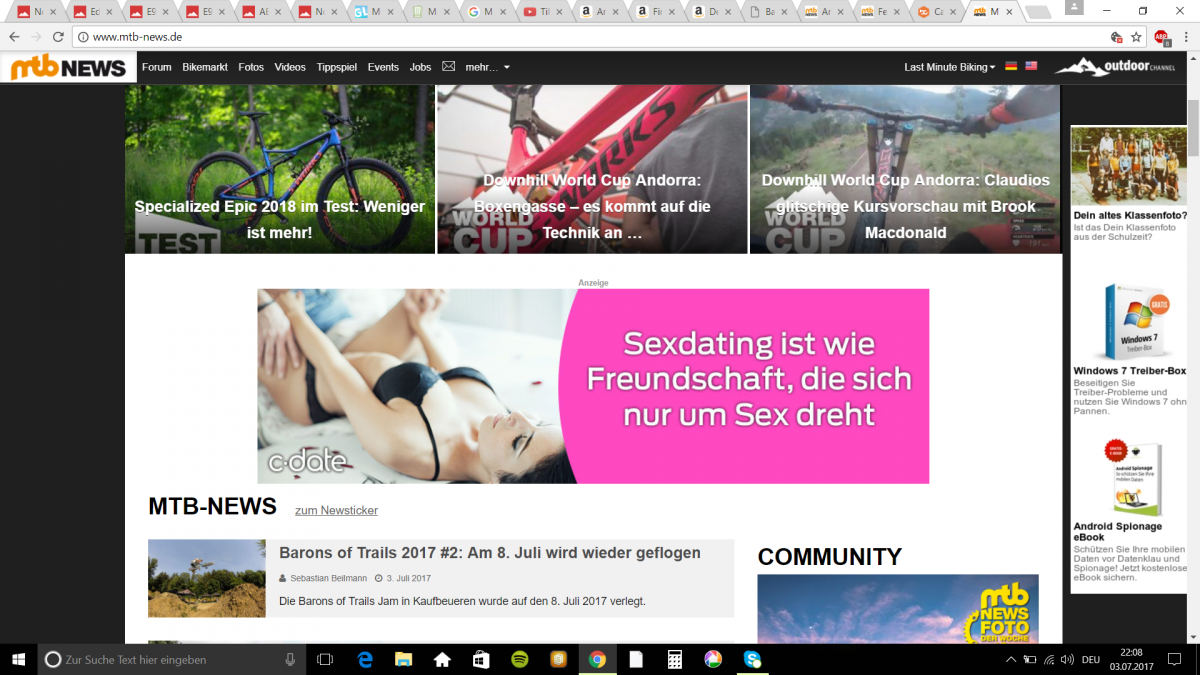Click the 'Dein altes Klassenfoto?' sidebar ad
Screen dimensions: 1200x675
(1129, 183)
